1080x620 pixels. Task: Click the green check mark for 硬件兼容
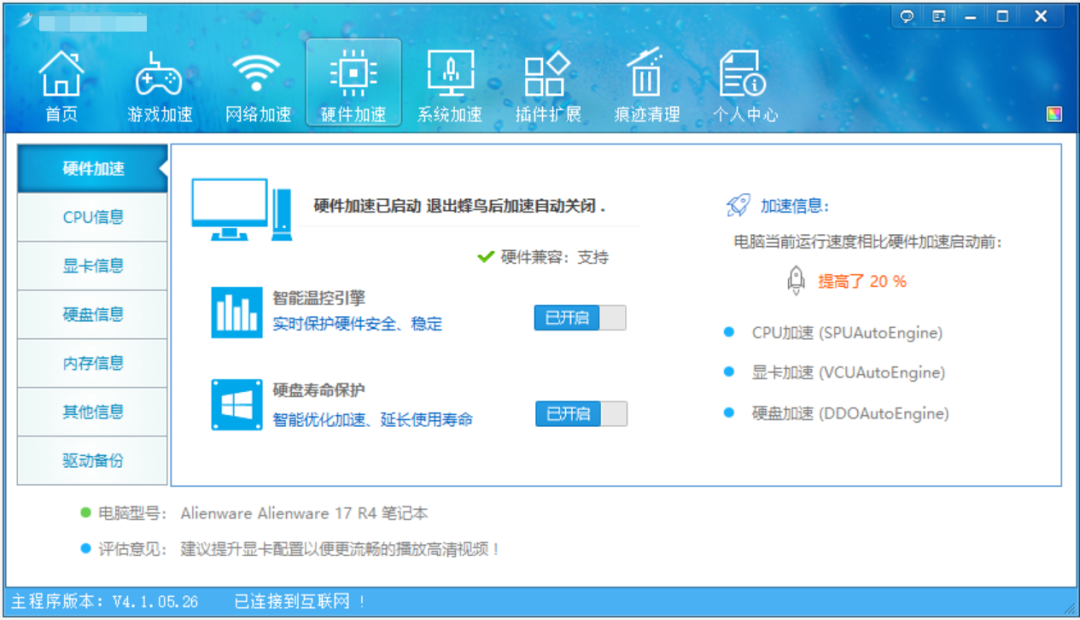point(486,257)
